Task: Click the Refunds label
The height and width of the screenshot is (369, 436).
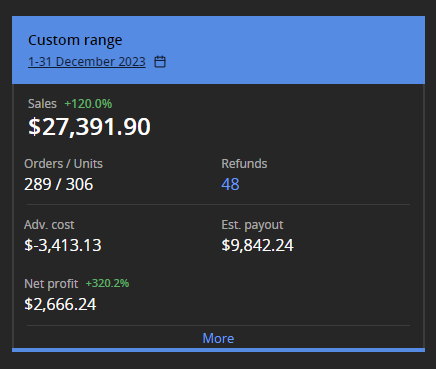Action: (x=244, y=164)
